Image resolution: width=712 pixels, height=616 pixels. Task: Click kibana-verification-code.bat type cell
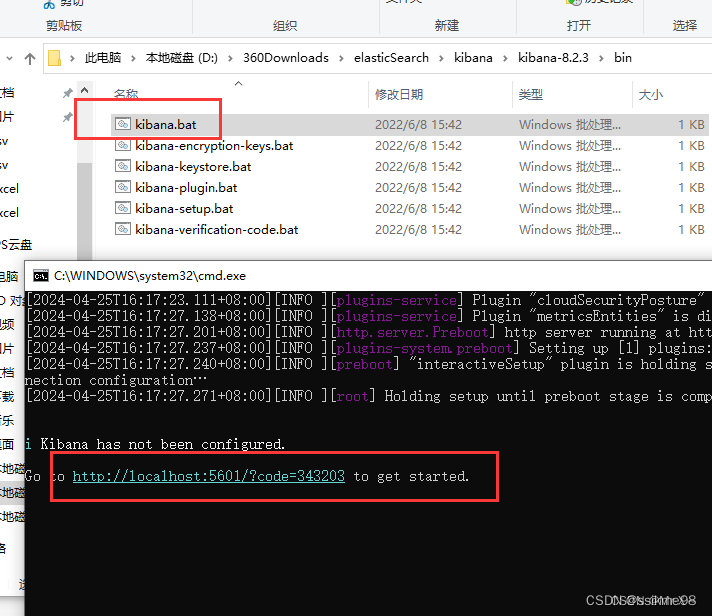[x=570, y=229]
